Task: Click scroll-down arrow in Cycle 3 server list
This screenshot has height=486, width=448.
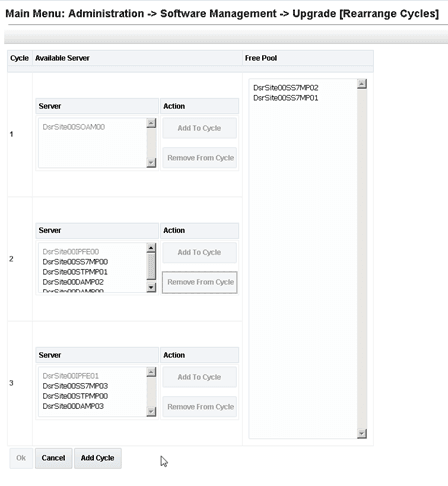Action: pos(151,412)
